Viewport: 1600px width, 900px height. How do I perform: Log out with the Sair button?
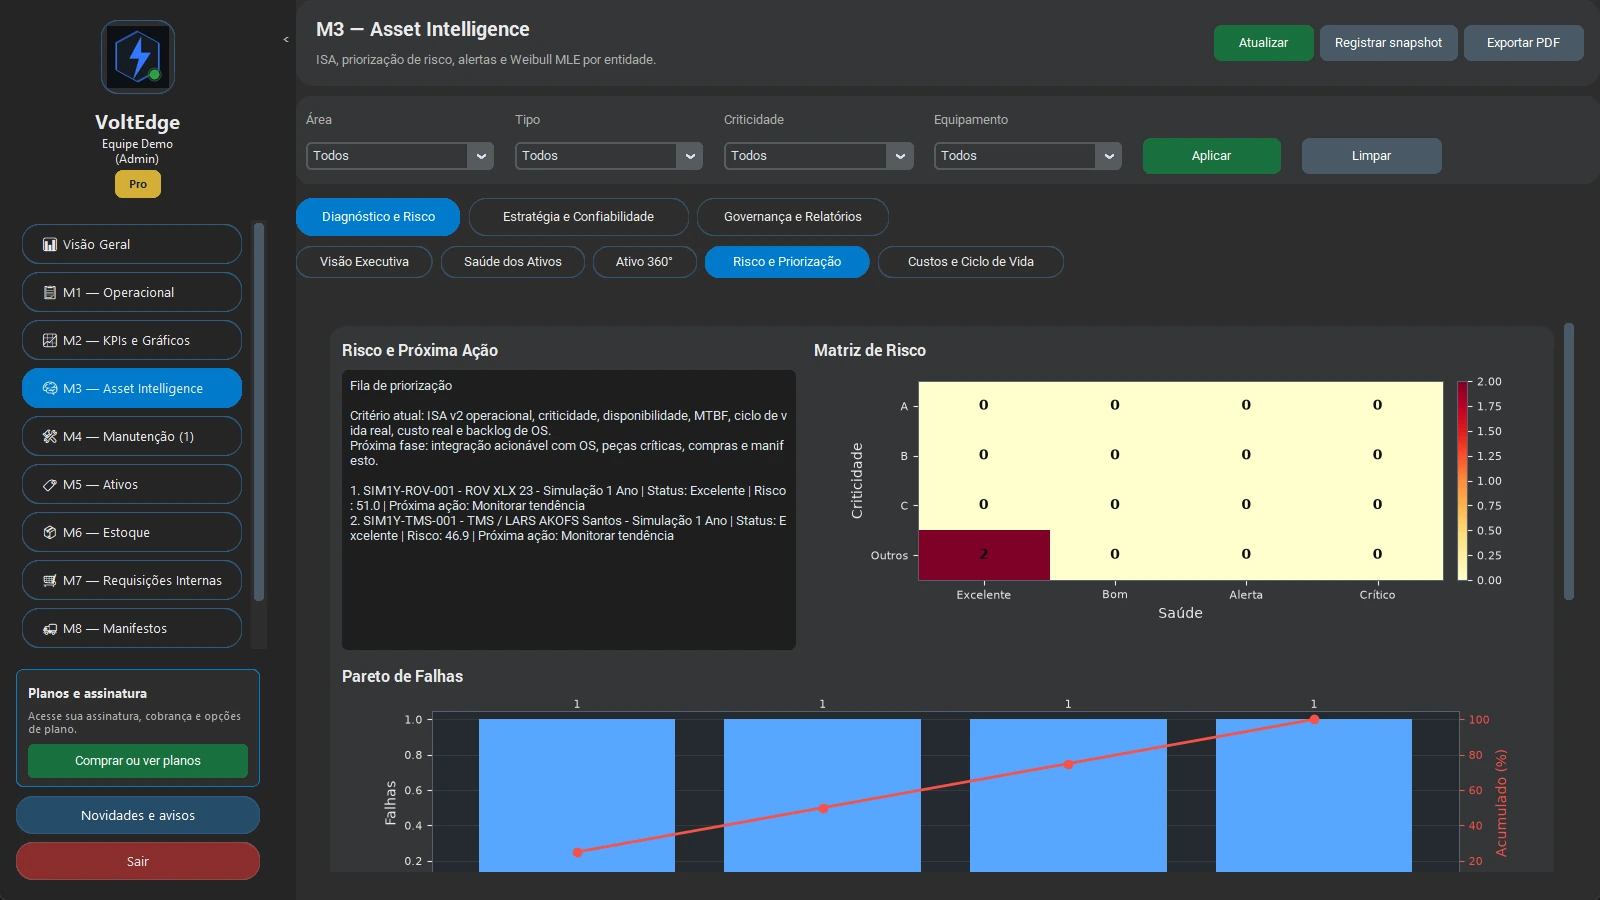138,861
